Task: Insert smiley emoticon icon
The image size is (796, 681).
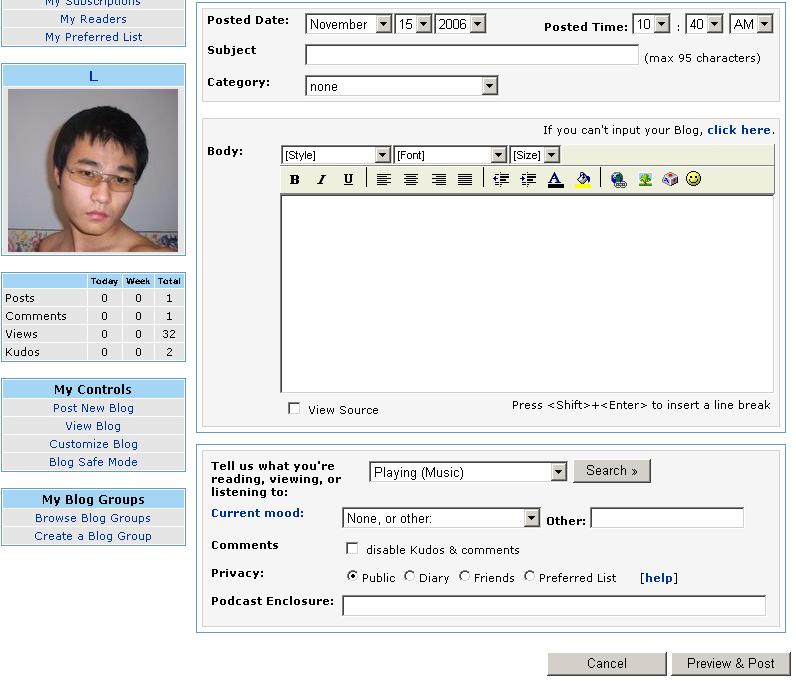Action: click(x=693, y=179)
